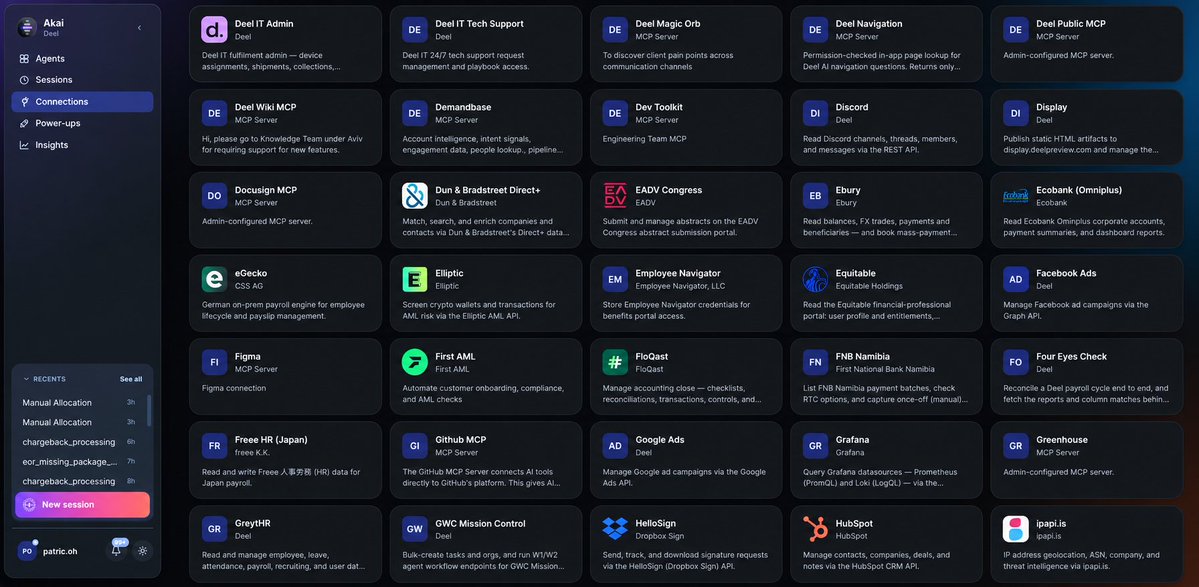Click the Akai app logo
This screenshot has width=1199, height=587.
coord(27,28)
